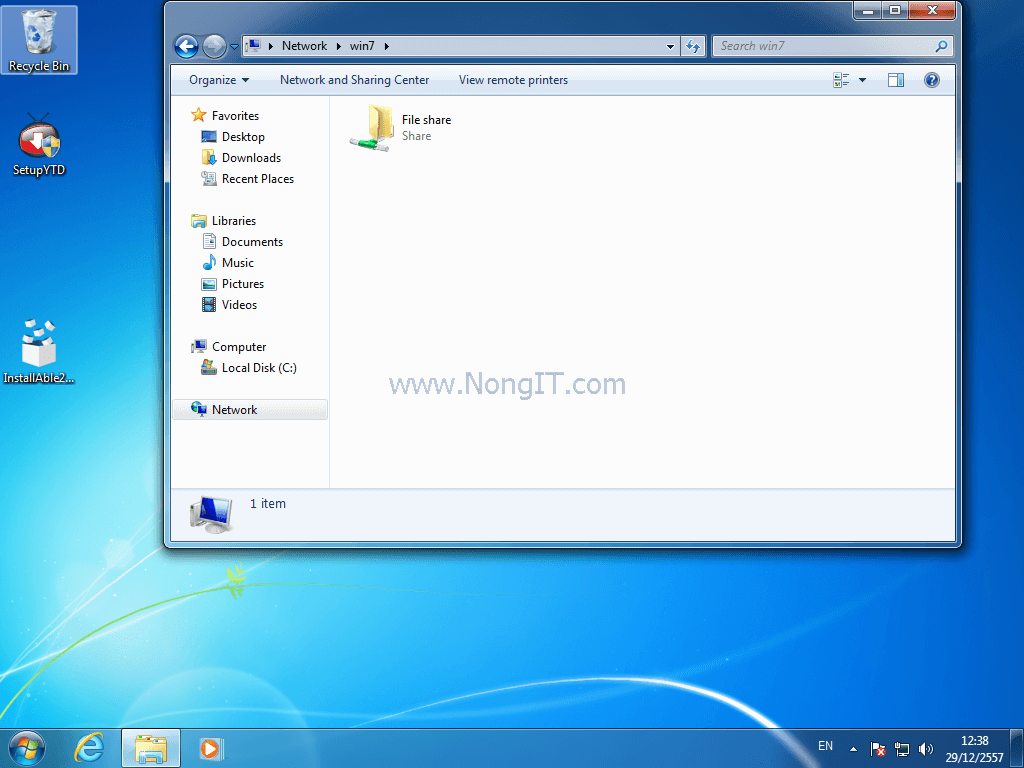The image size is (1024, 768).
Task: Change your view icon button
Action: coord(841,80)
